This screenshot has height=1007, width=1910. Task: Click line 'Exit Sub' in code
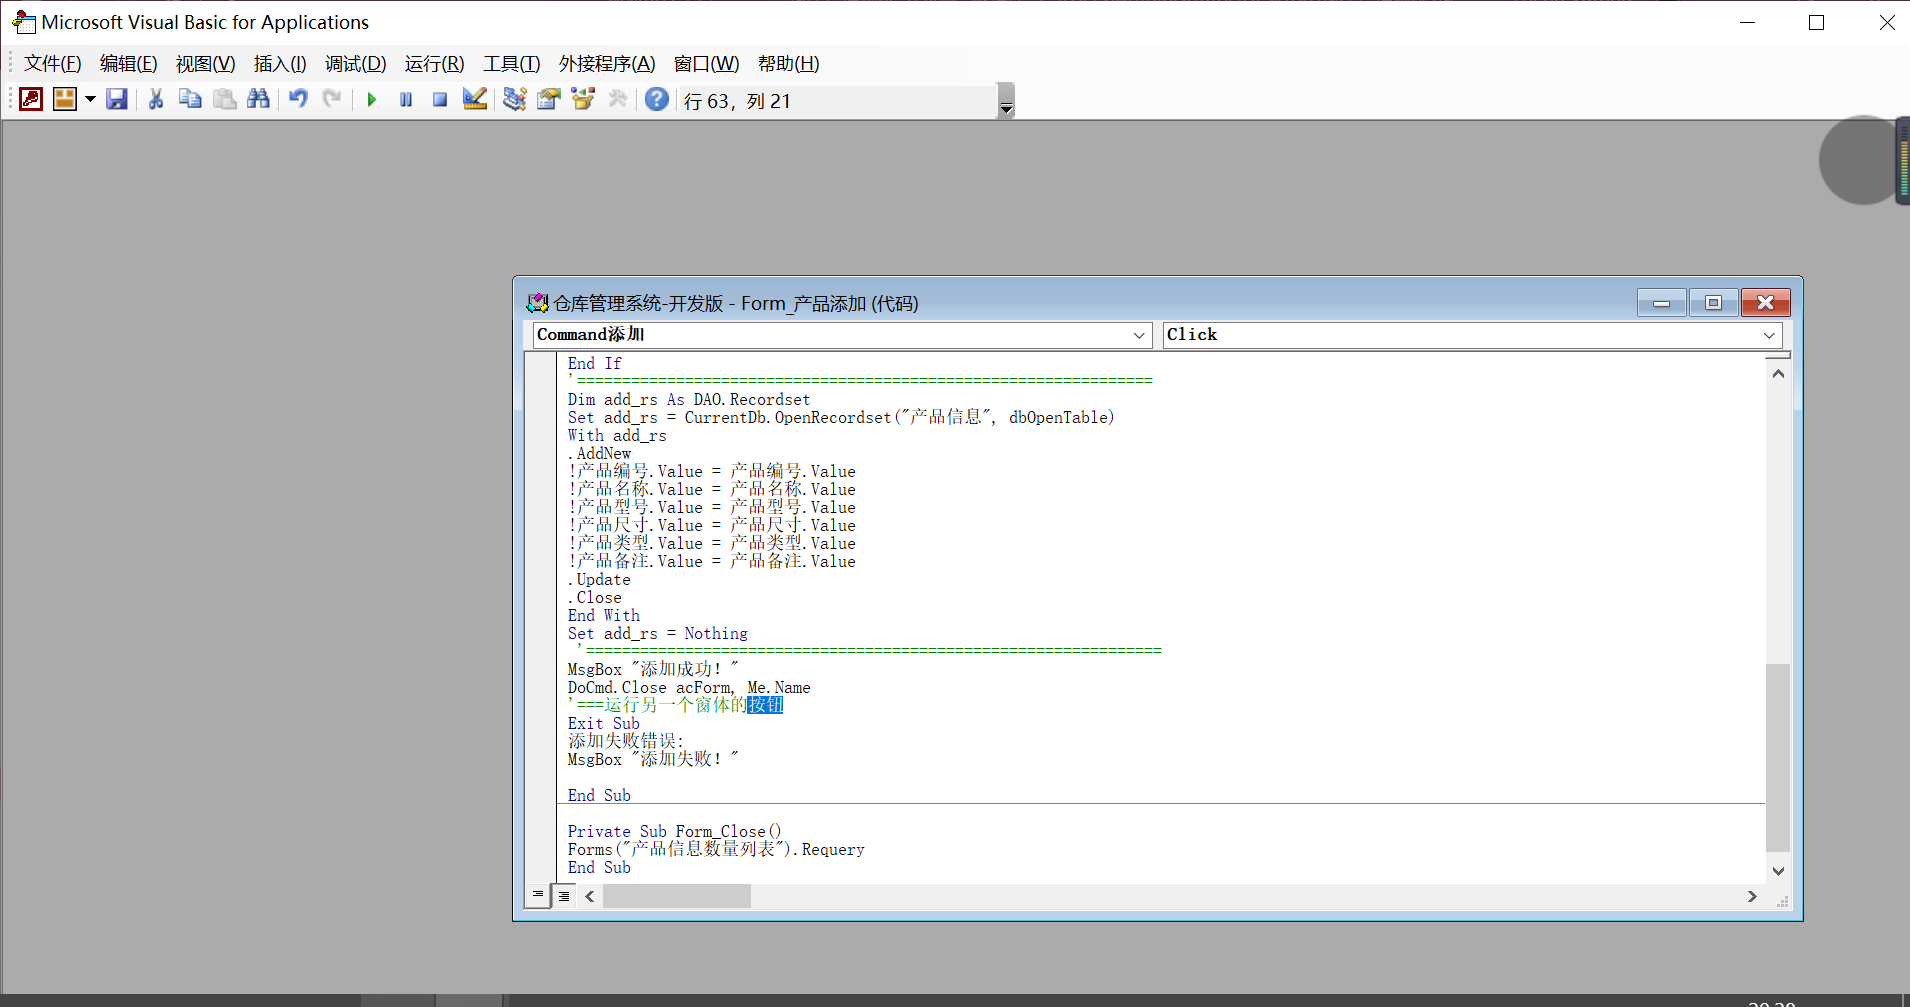point(603,723)
